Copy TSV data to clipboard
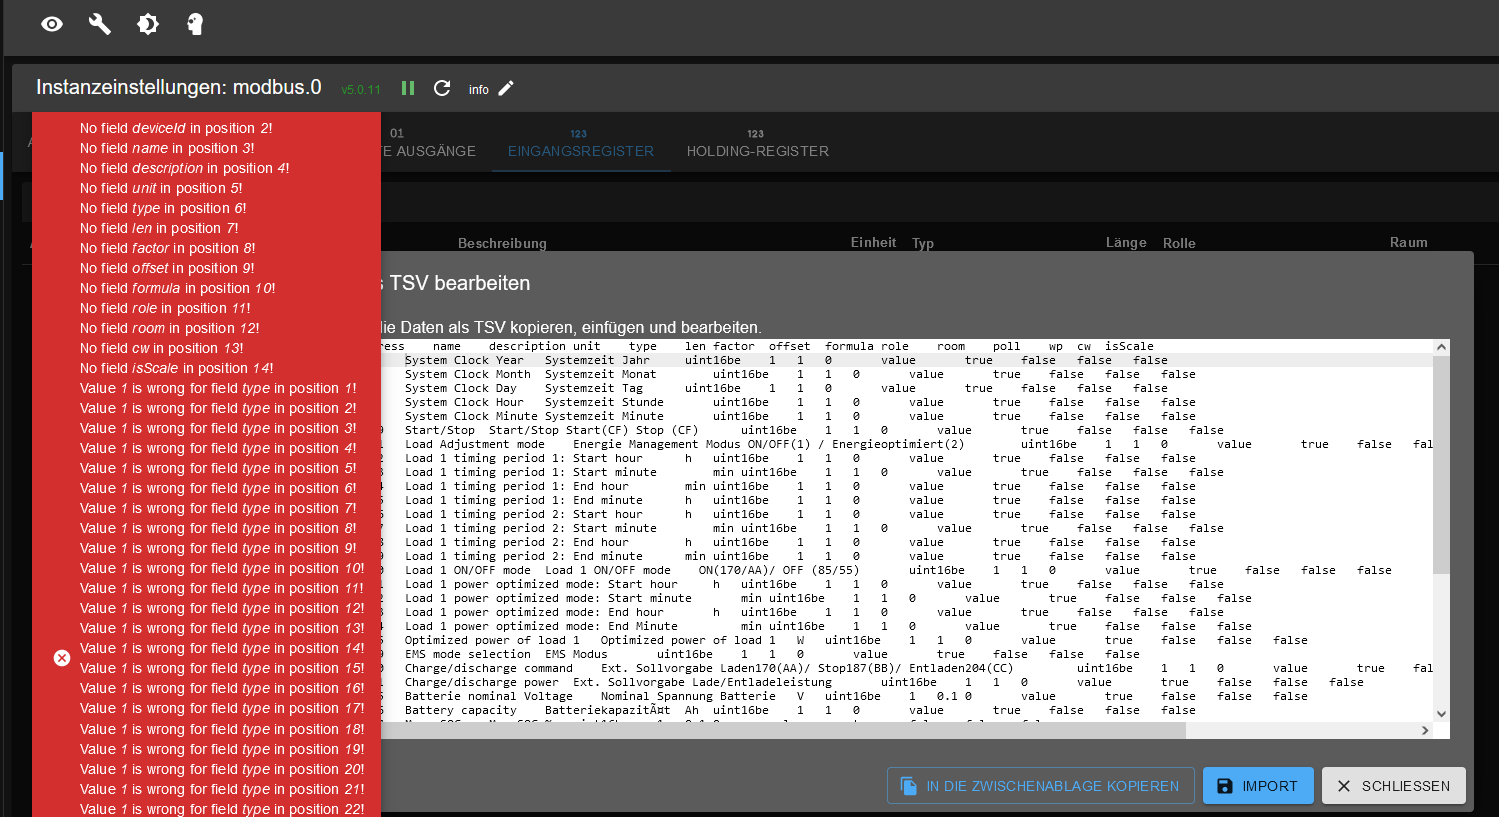The width and height of the screenshot is (1499, 817). point(1040,786)
